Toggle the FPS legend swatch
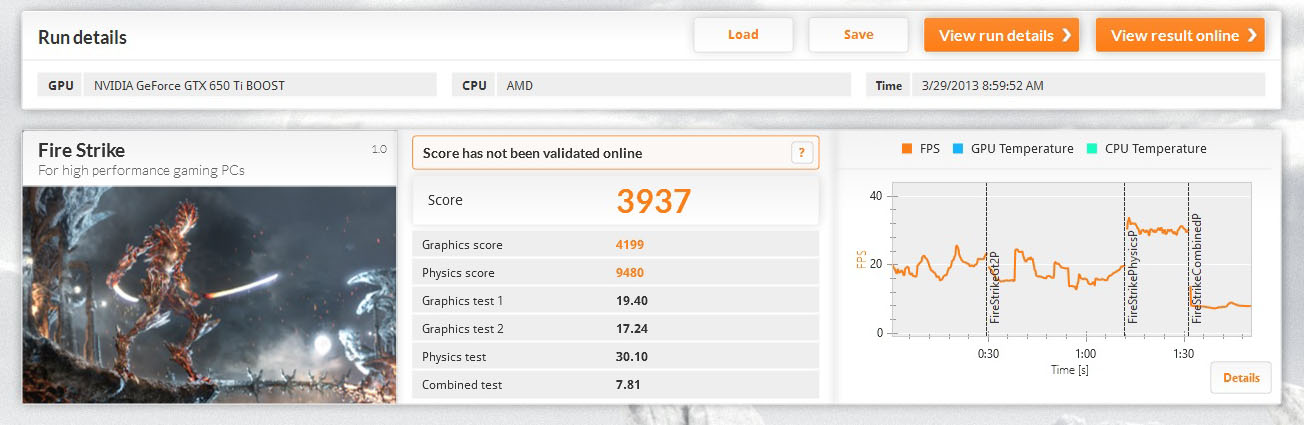1304x425 pixels. click(908, 149)
